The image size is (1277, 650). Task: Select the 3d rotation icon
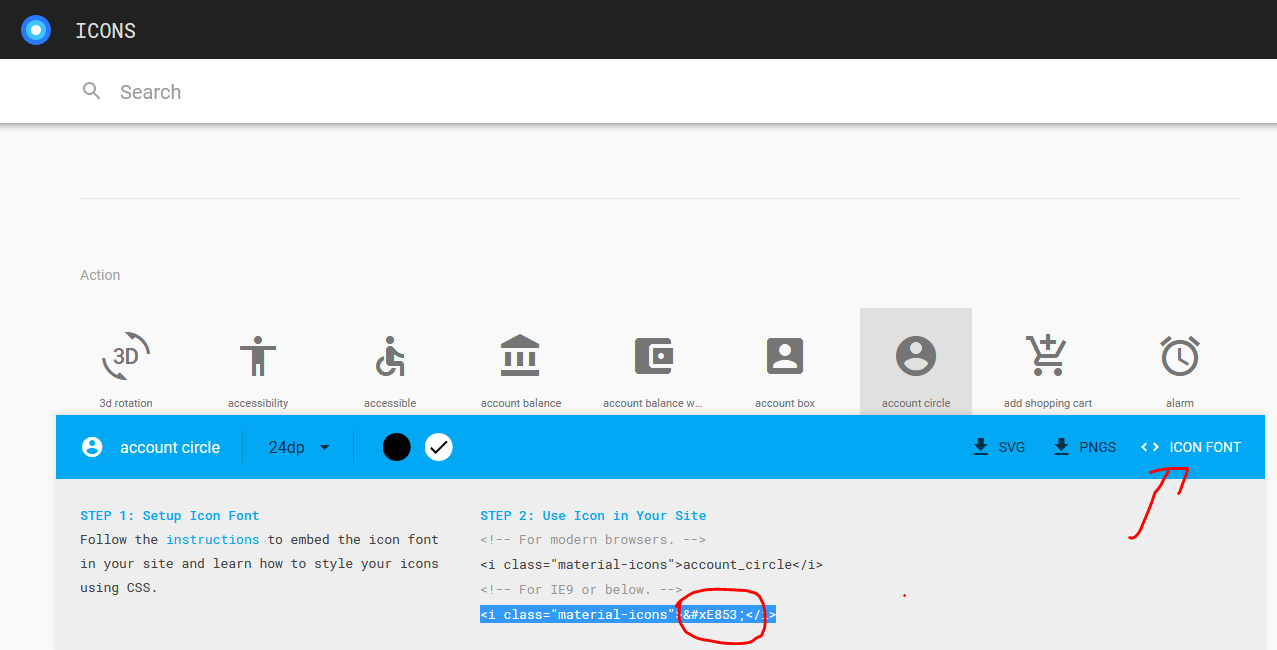[125, 355]
